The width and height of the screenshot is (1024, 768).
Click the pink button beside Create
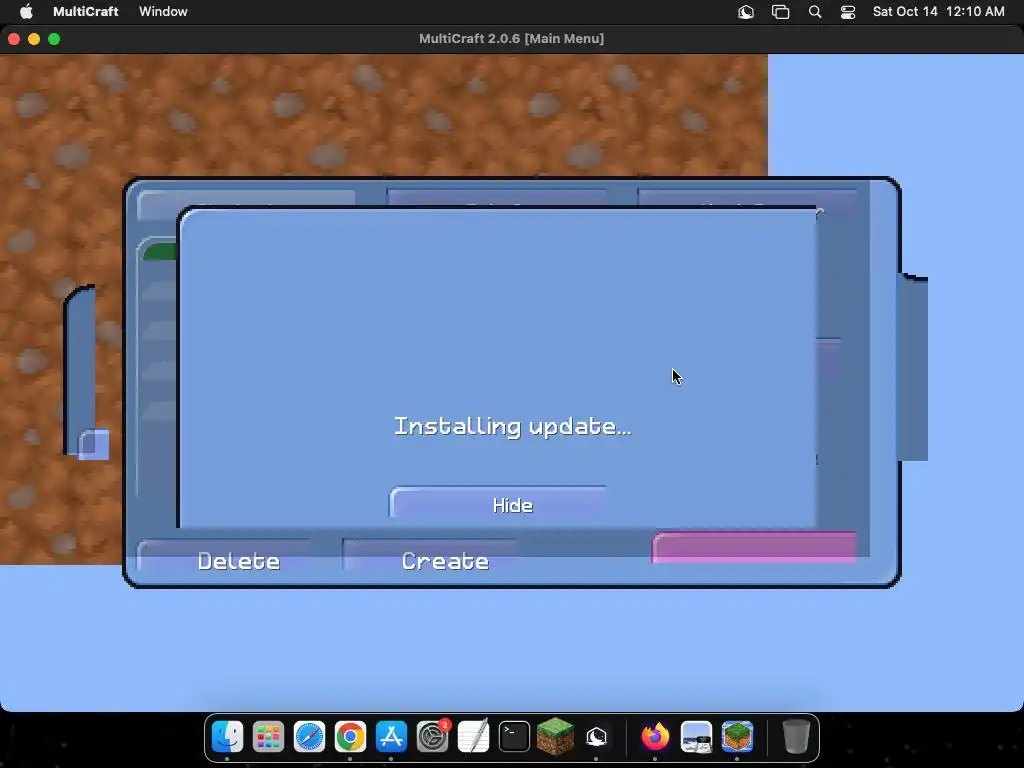click(754, 547)
